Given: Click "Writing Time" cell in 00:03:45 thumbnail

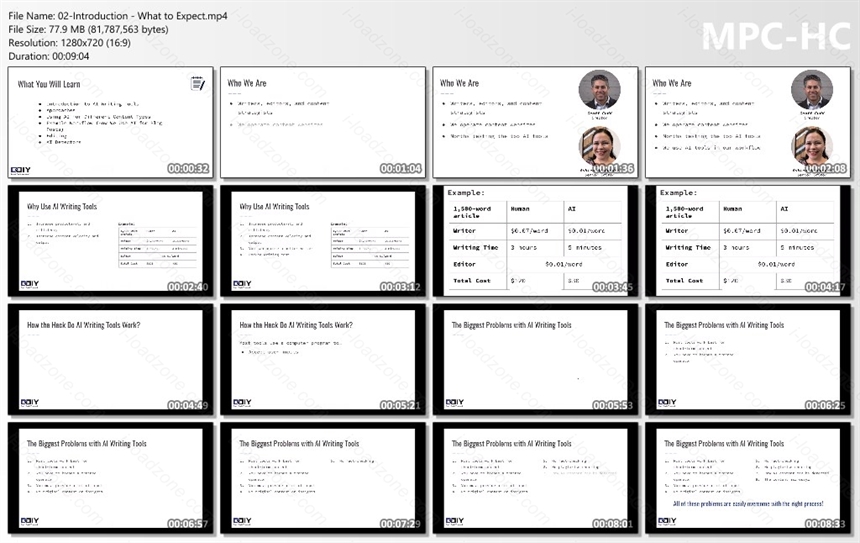Looking at the screenshot, I should [x=475, y=247].
